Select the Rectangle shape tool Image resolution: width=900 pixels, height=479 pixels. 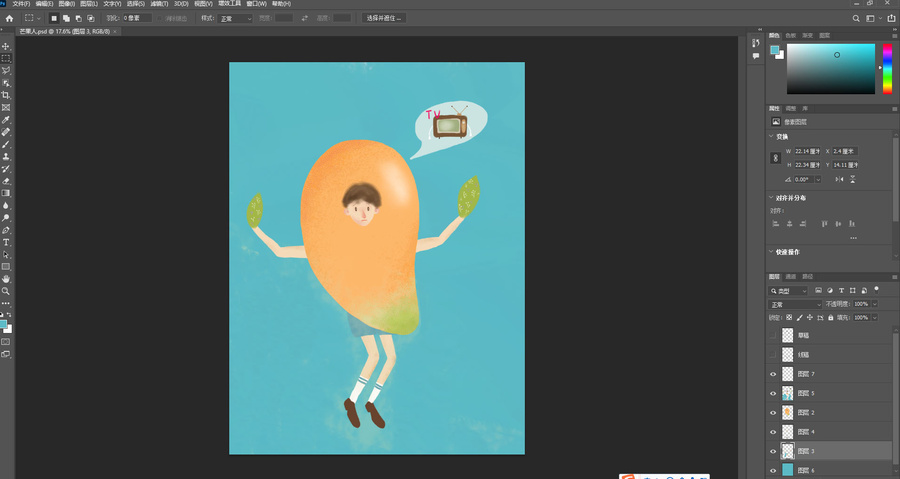pos(6,267)
